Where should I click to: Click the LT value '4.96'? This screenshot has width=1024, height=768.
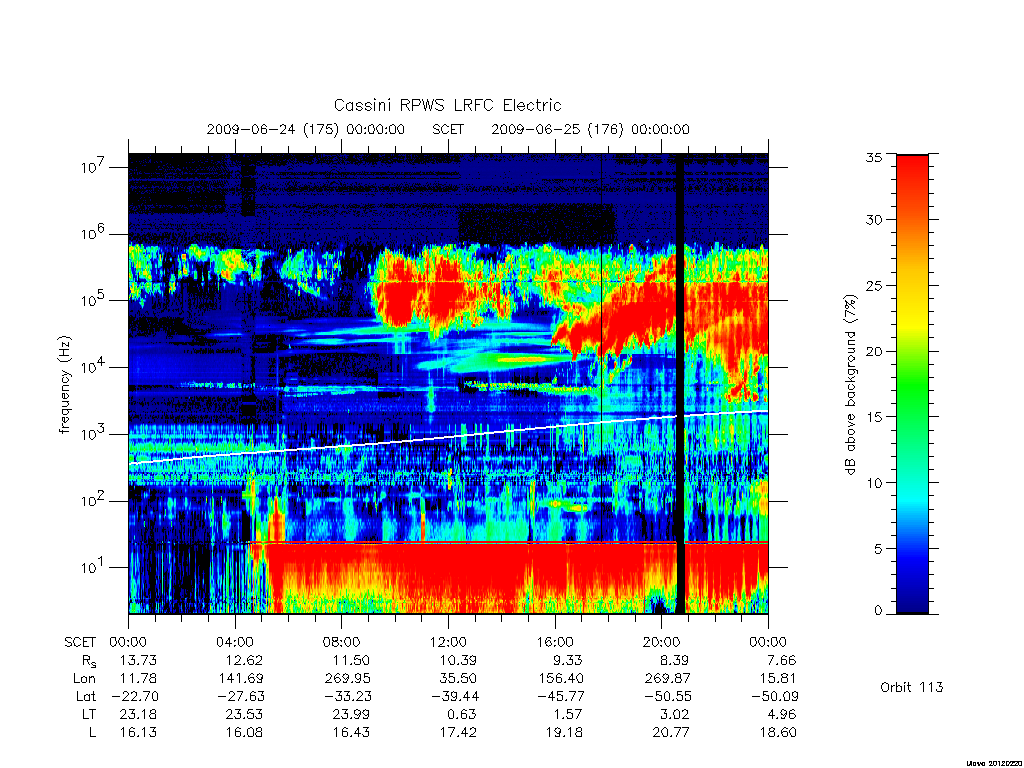pyautogui.click(x=782, y=714)
